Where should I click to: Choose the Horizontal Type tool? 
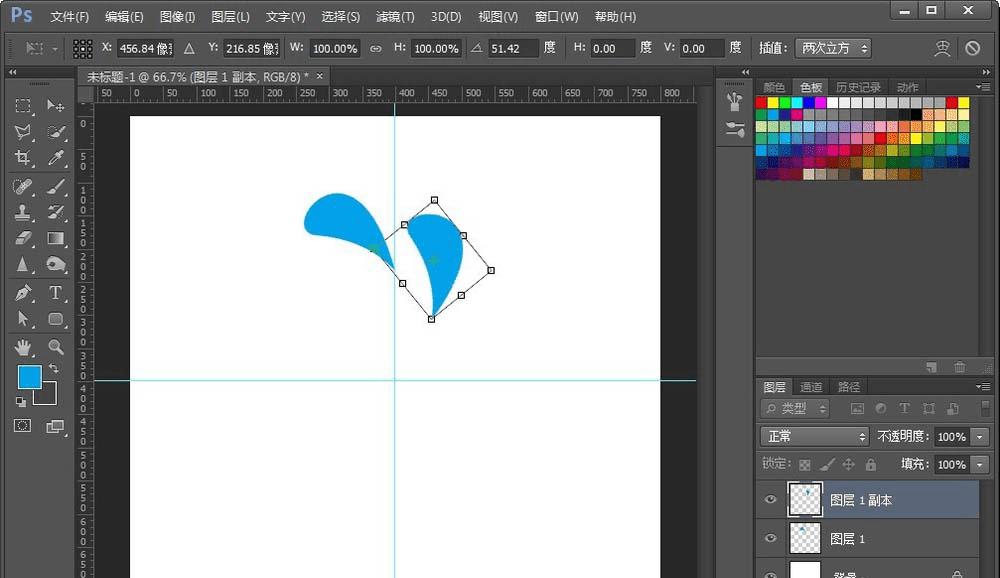[56, 293]
